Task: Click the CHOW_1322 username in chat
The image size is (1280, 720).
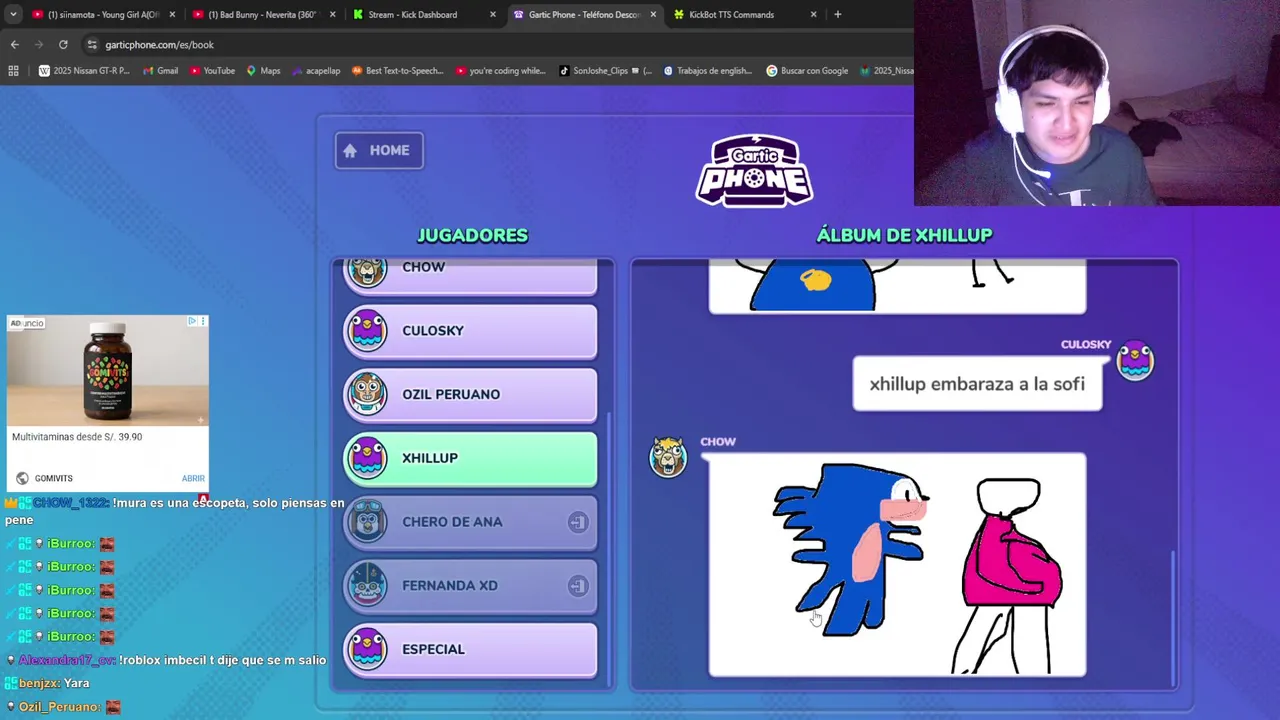Action: coord(70,503)
